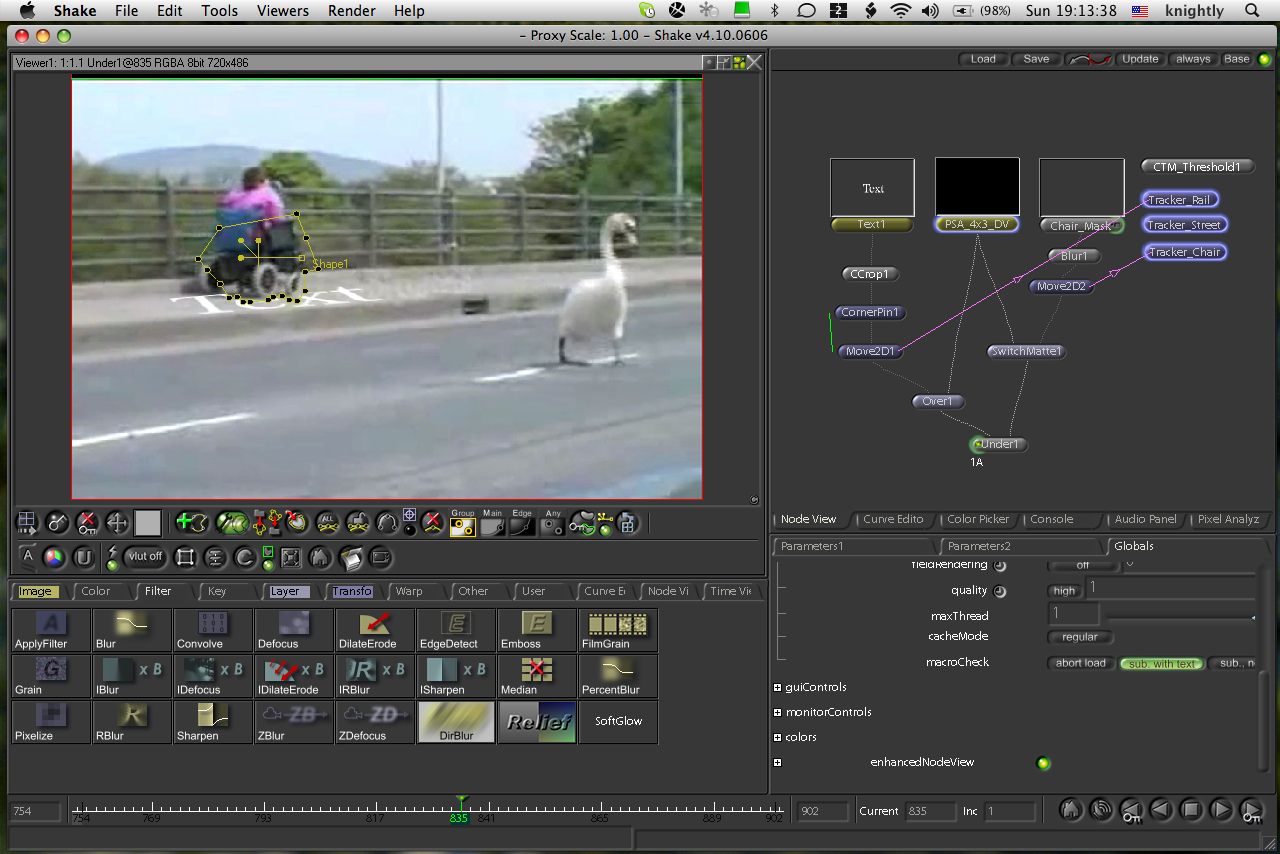The image size is (1280, 854).
Task: Click the Save button above node view
Action: click(x=1036, y=59)
